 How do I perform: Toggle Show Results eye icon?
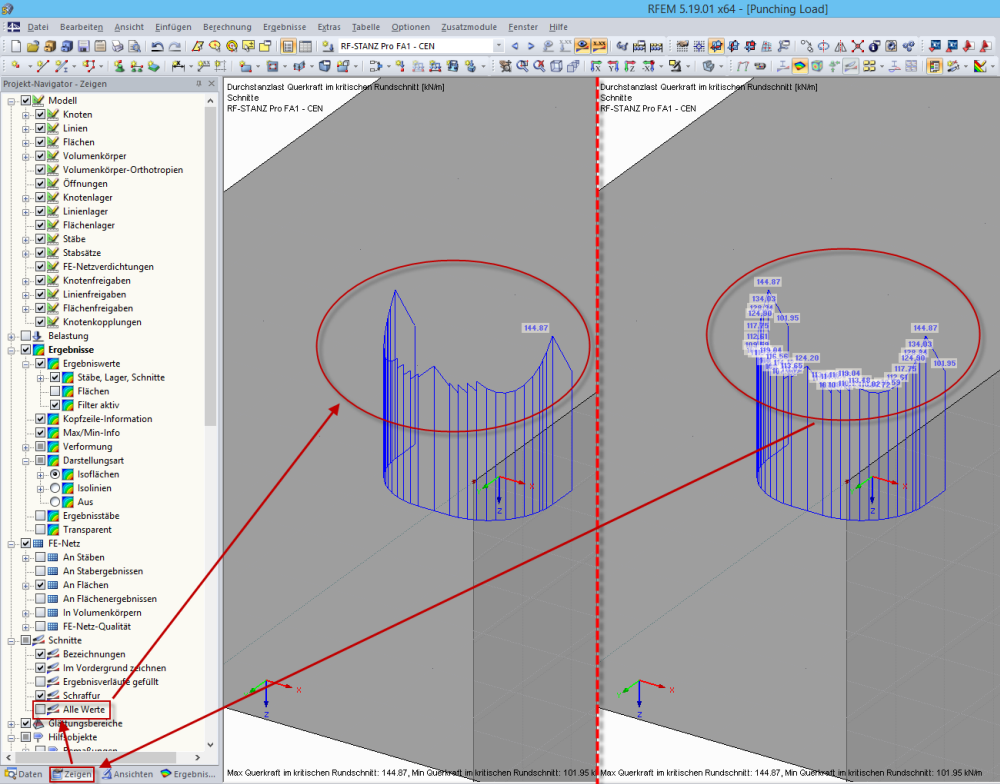pyautogui.click(x=582, y=46)
